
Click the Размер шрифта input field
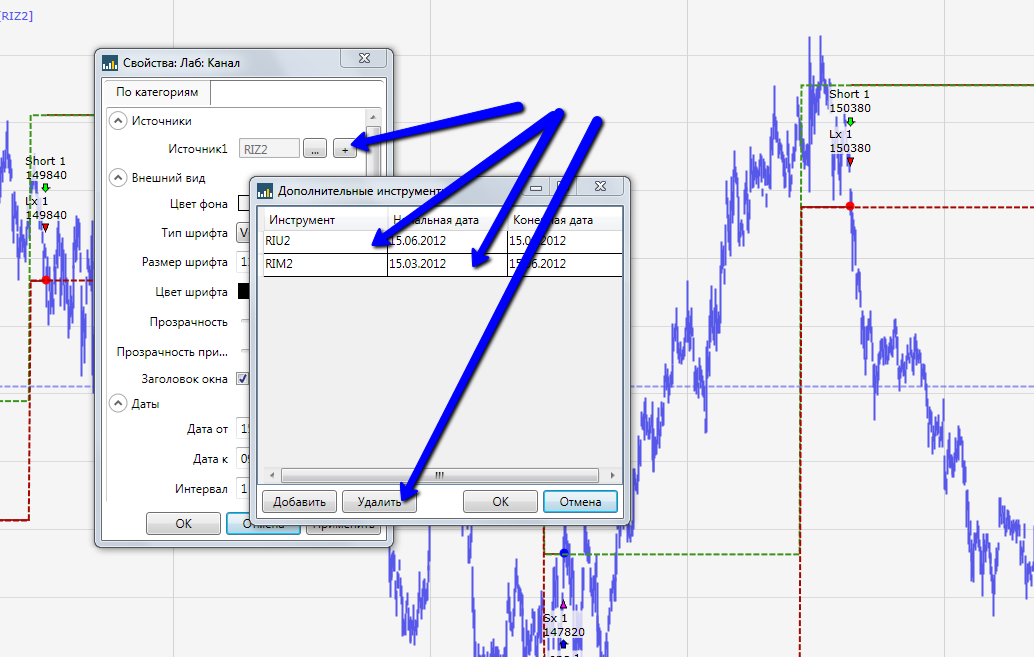243,261
